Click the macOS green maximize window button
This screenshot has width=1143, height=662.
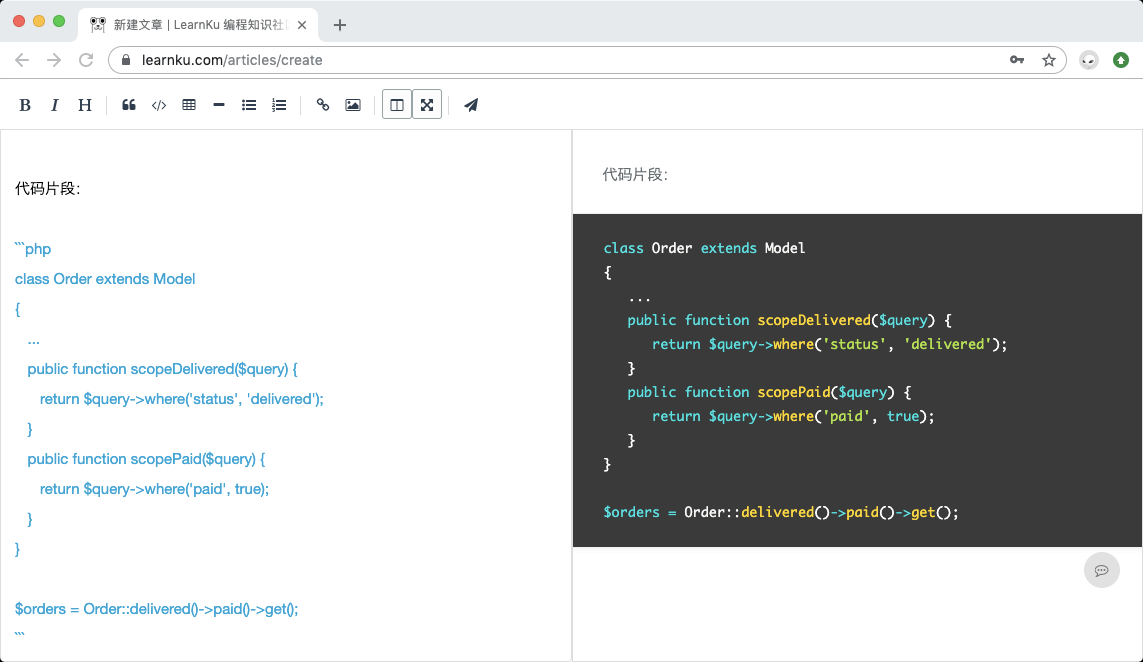coord(59,22)
